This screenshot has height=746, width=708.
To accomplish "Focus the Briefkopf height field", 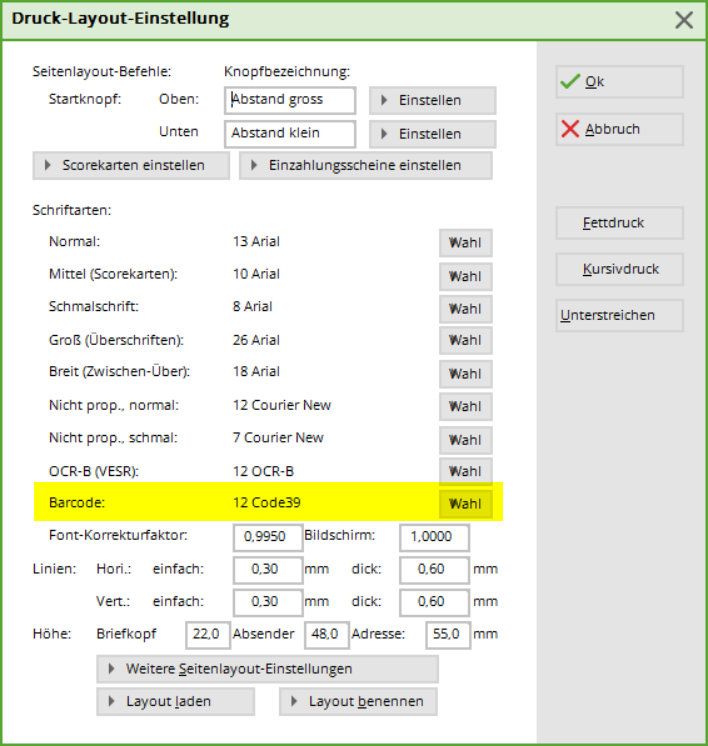I will 207,635.
